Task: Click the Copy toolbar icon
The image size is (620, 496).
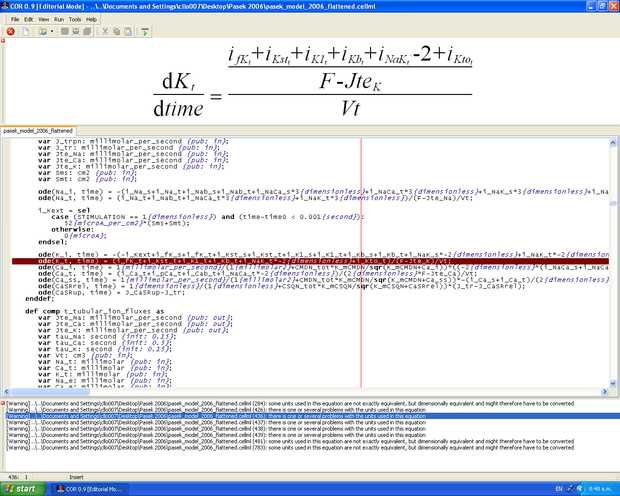Action: click(x=117, y=32)
